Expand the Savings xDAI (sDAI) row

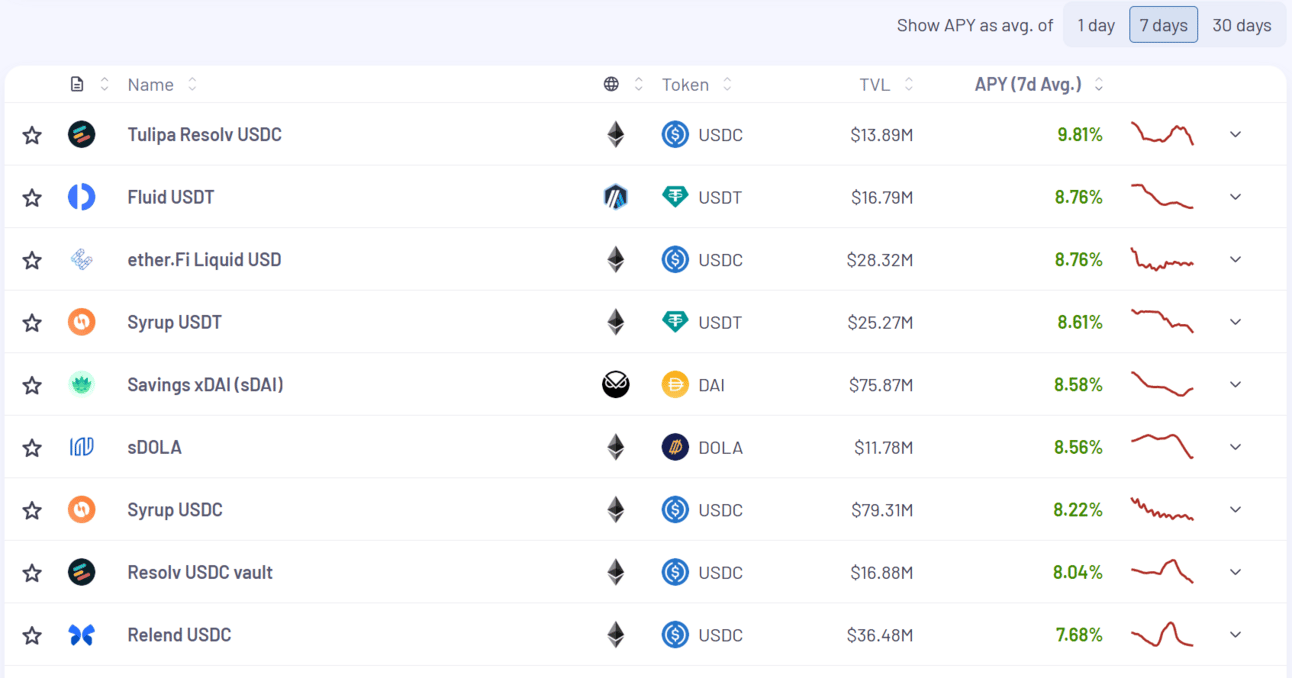click(1235, 385)
